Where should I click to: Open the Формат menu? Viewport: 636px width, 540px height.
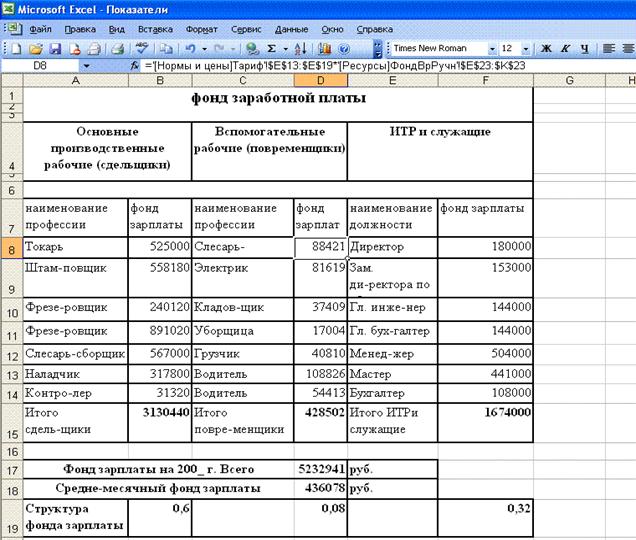pyautogui.click(x=202, y=29)
